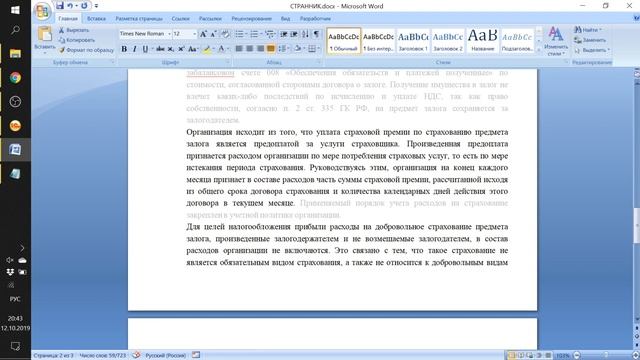Open the Найти find tool
Viewport: 640px width, 360px height.
coord(588,30)
